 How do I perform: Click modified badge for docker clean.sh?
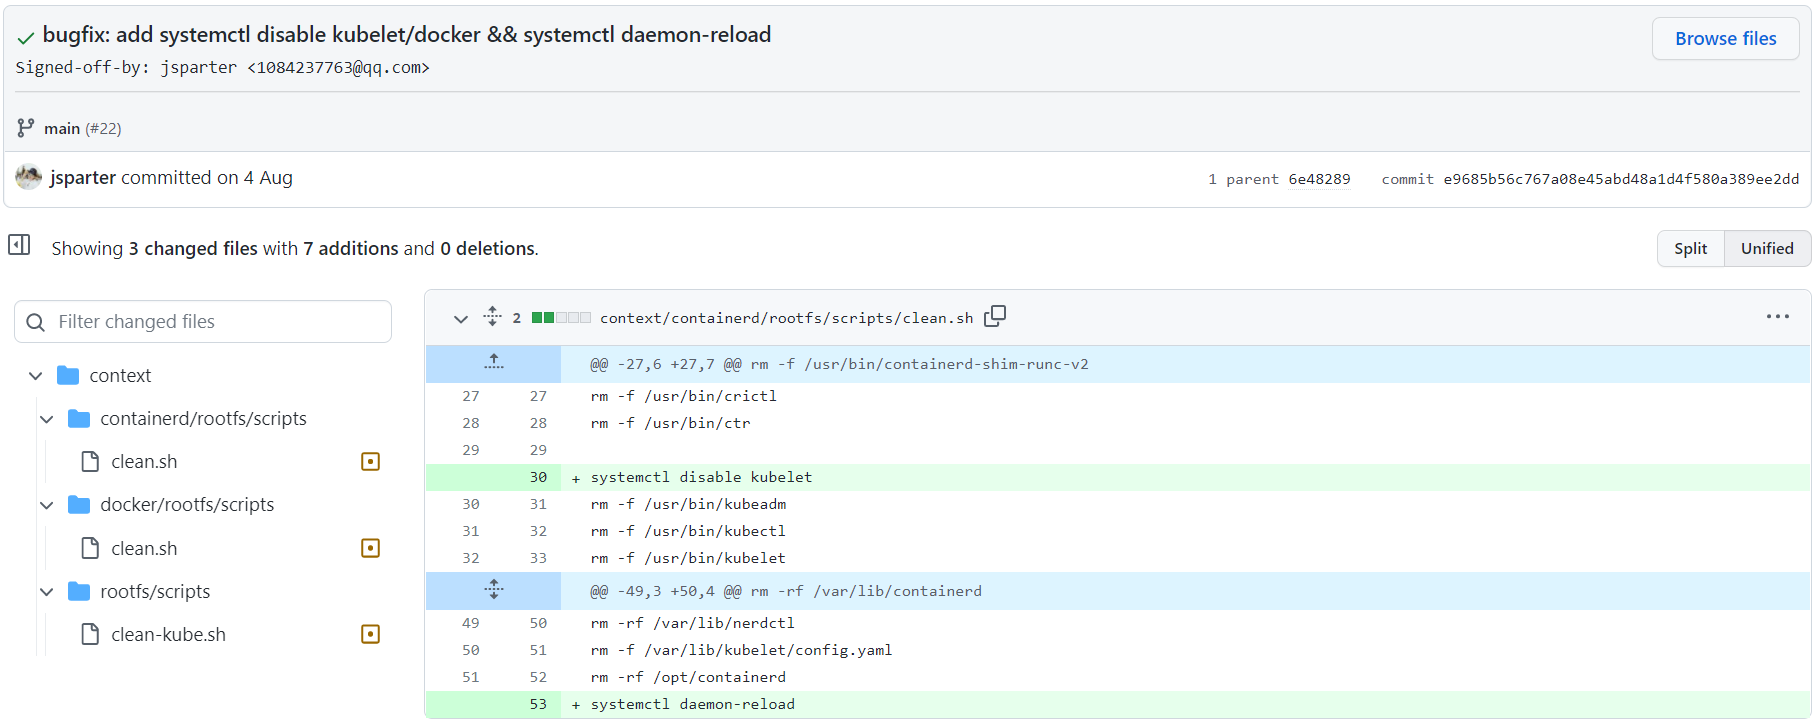pos(370,549)
